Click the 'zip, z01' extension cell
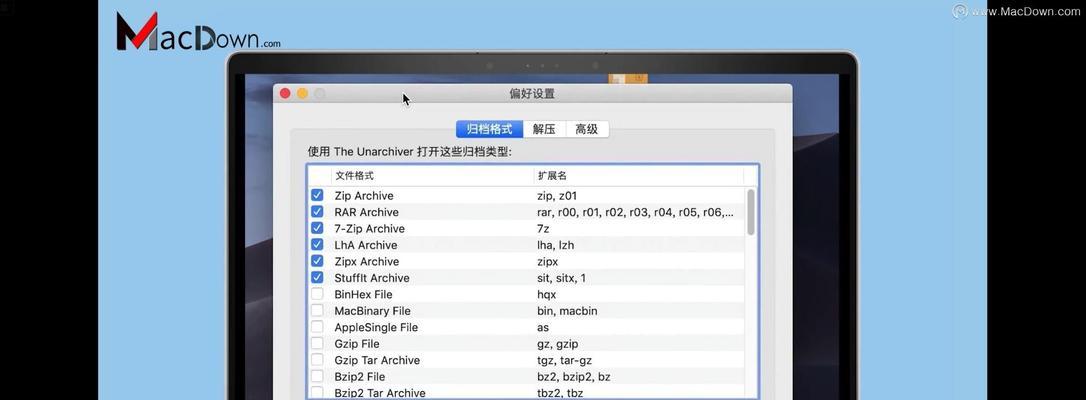 click(557, 196)
